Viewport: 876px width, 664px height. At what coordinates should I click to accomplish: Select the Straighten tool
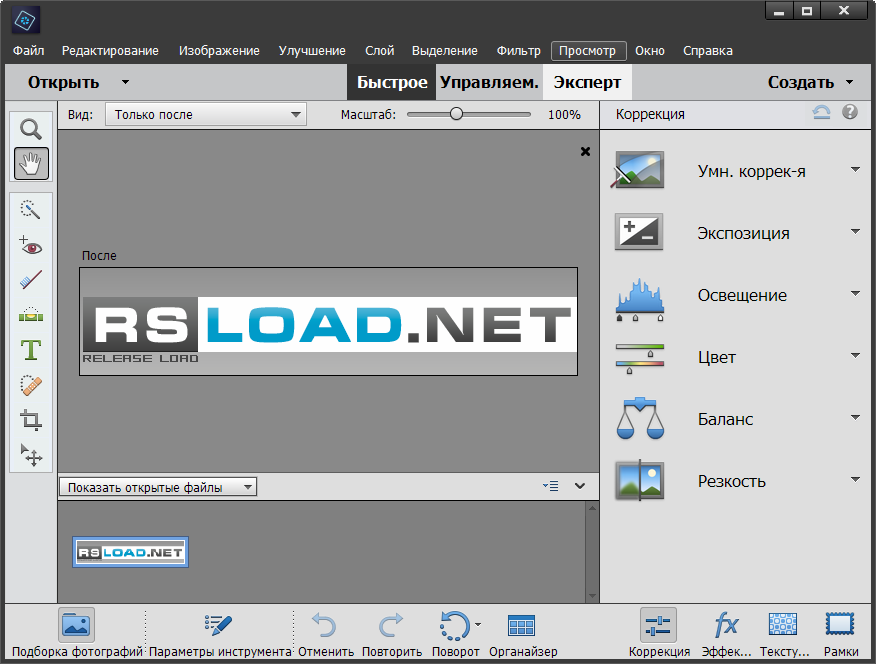coord(31,314)
